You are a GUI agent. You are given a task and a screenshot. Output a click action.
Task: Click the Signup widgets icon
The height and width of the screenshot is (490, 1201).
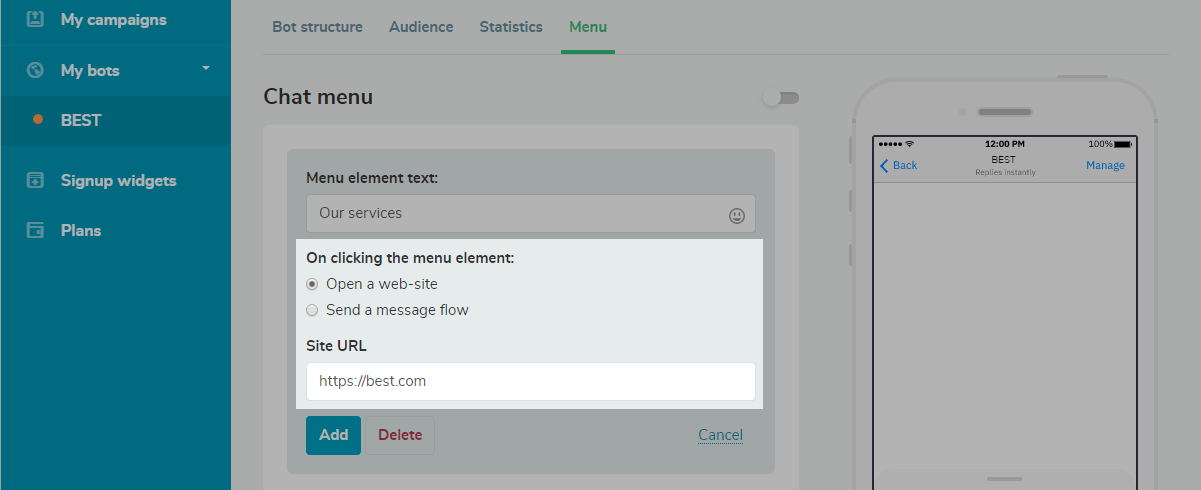35,181
